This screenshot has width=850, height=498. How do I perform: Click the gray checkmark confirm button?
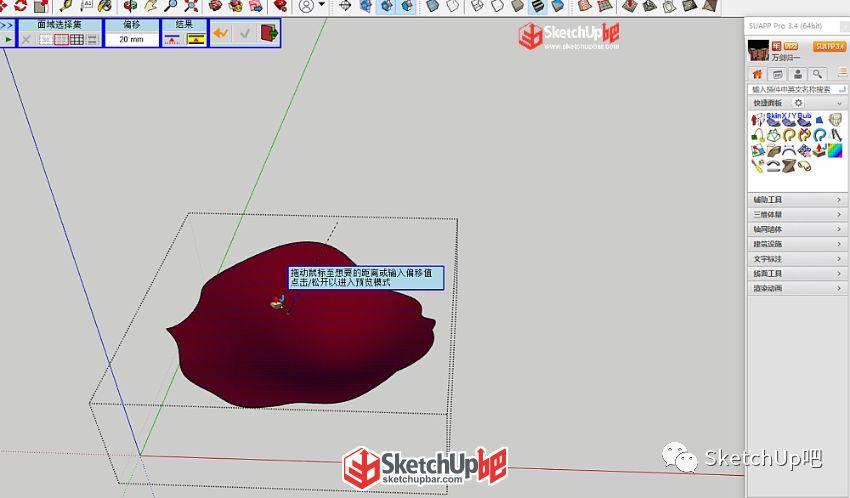(245, 33)
